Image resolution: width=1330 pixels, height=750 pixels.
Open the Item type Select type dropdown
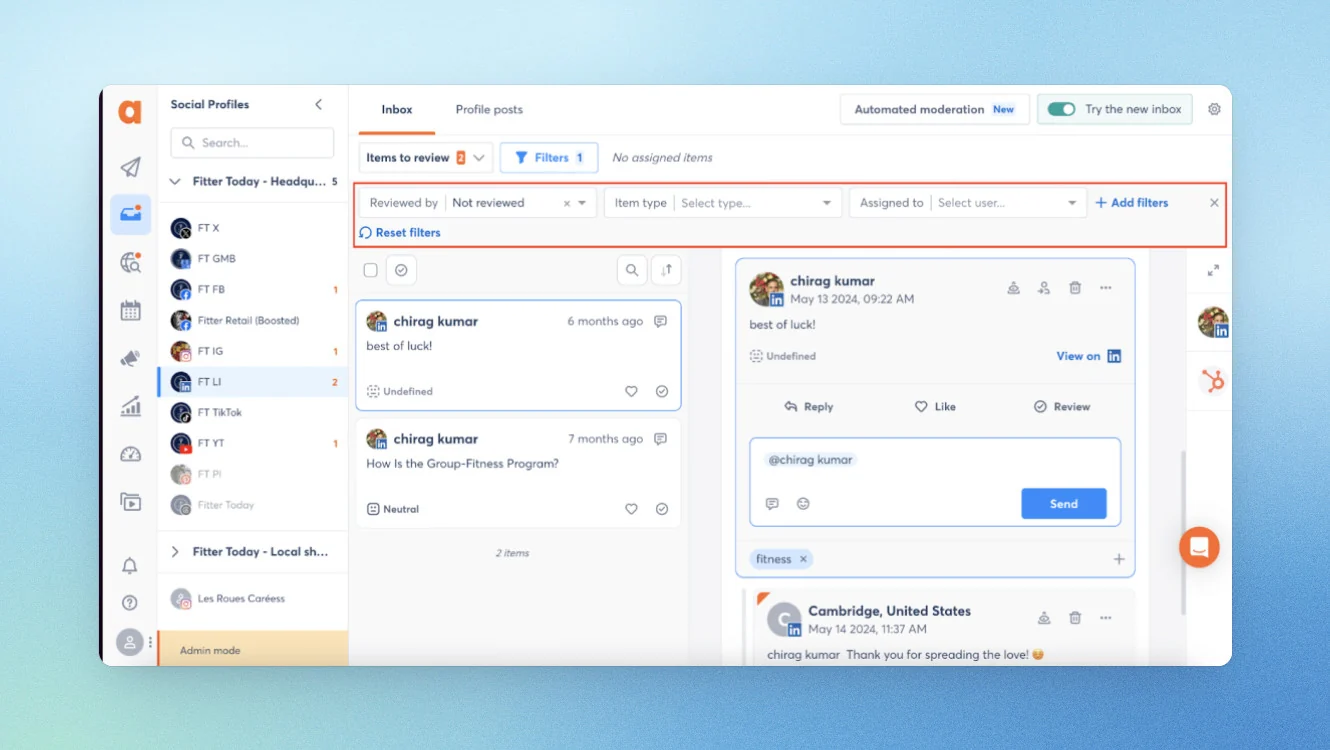[723, 203]
